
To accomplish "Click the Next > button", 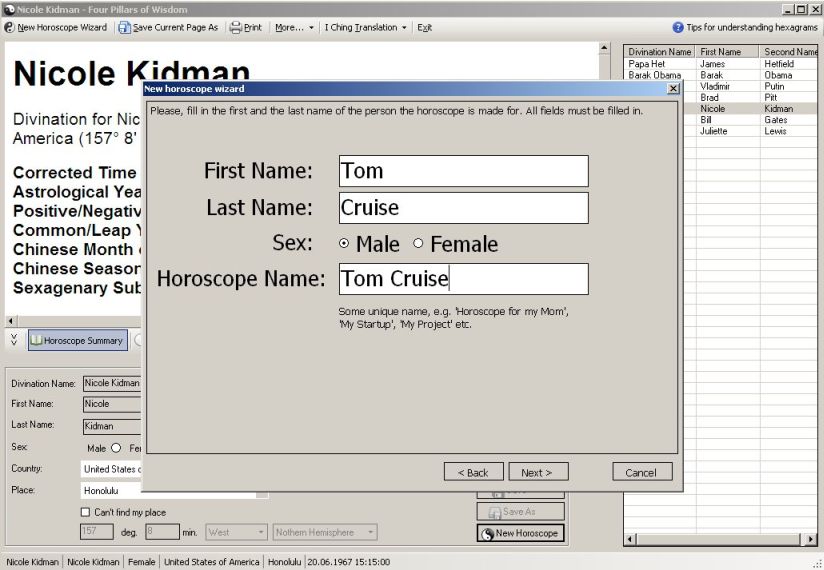I will [538, 472].
